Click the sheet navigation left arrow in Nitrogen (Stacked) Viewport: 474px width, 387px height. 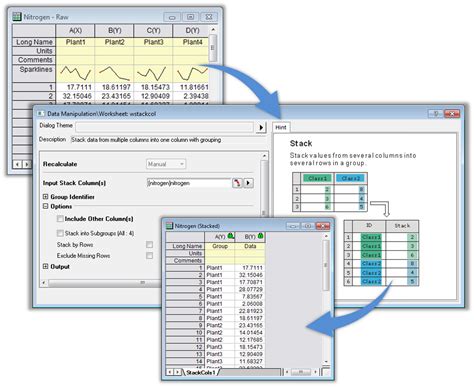(x=170, y=372)
